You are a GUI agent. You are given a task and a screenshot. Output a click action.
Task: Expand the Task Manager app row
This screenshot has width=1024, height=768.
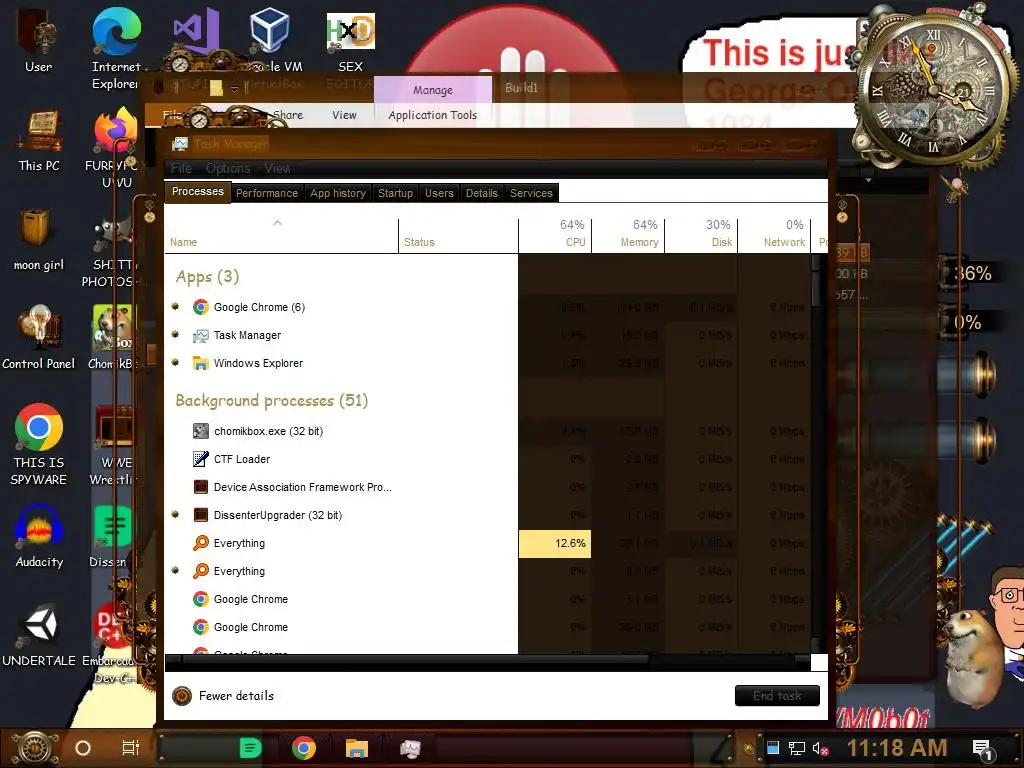pyautogui.click(x=175, y=334)
